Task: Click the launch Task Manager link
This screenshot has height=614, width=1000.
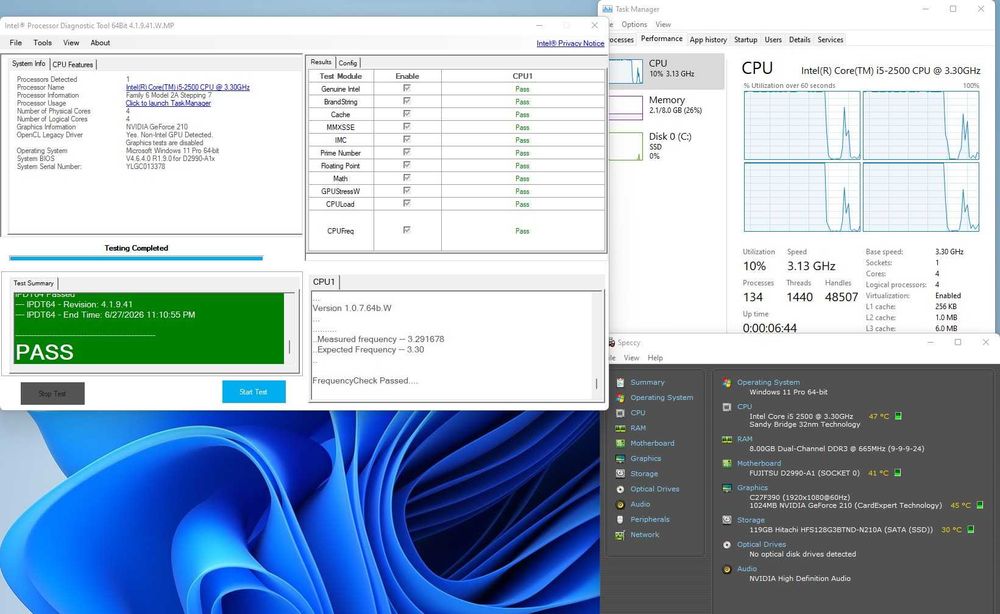Action: [168, 103]
